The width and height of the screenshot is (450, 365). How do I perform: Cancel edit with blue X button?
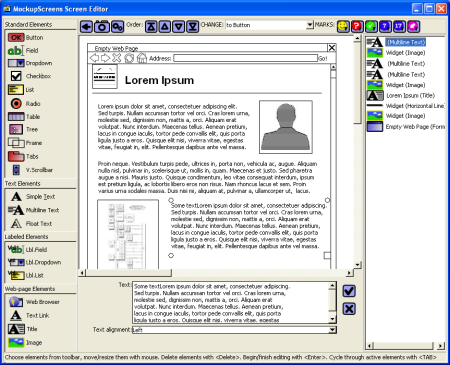[349, 309]
